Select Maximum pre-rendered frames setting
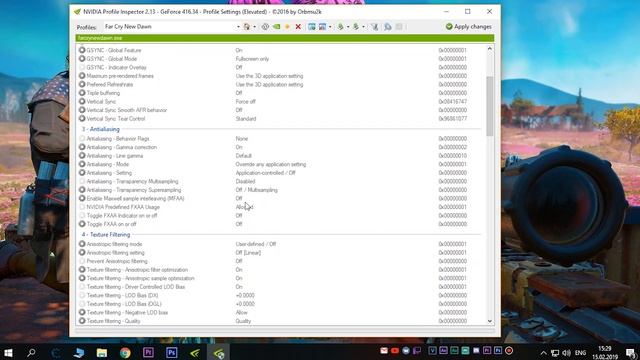640x360 pixels. (x=280, y=76)
